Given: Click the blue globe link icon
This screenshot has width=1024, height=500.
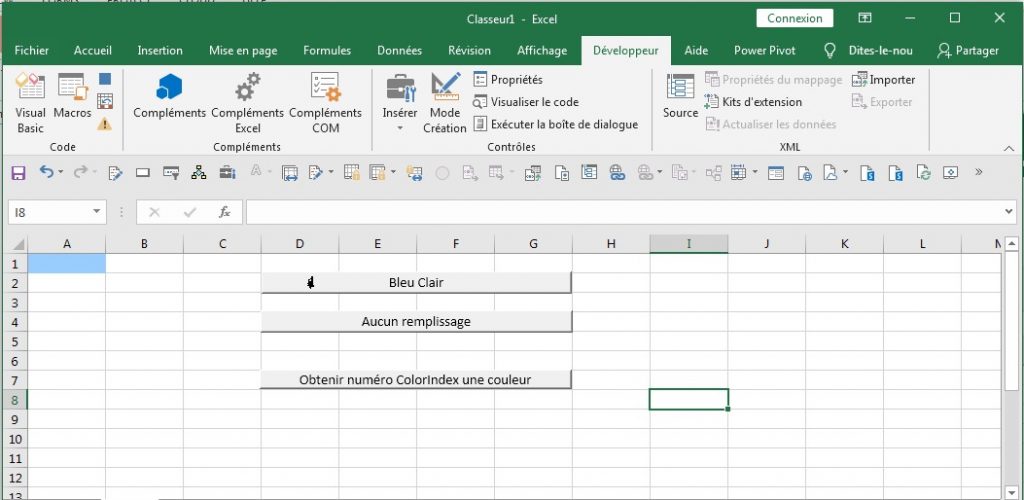Looking at the screenshot, I should (616, 173).
